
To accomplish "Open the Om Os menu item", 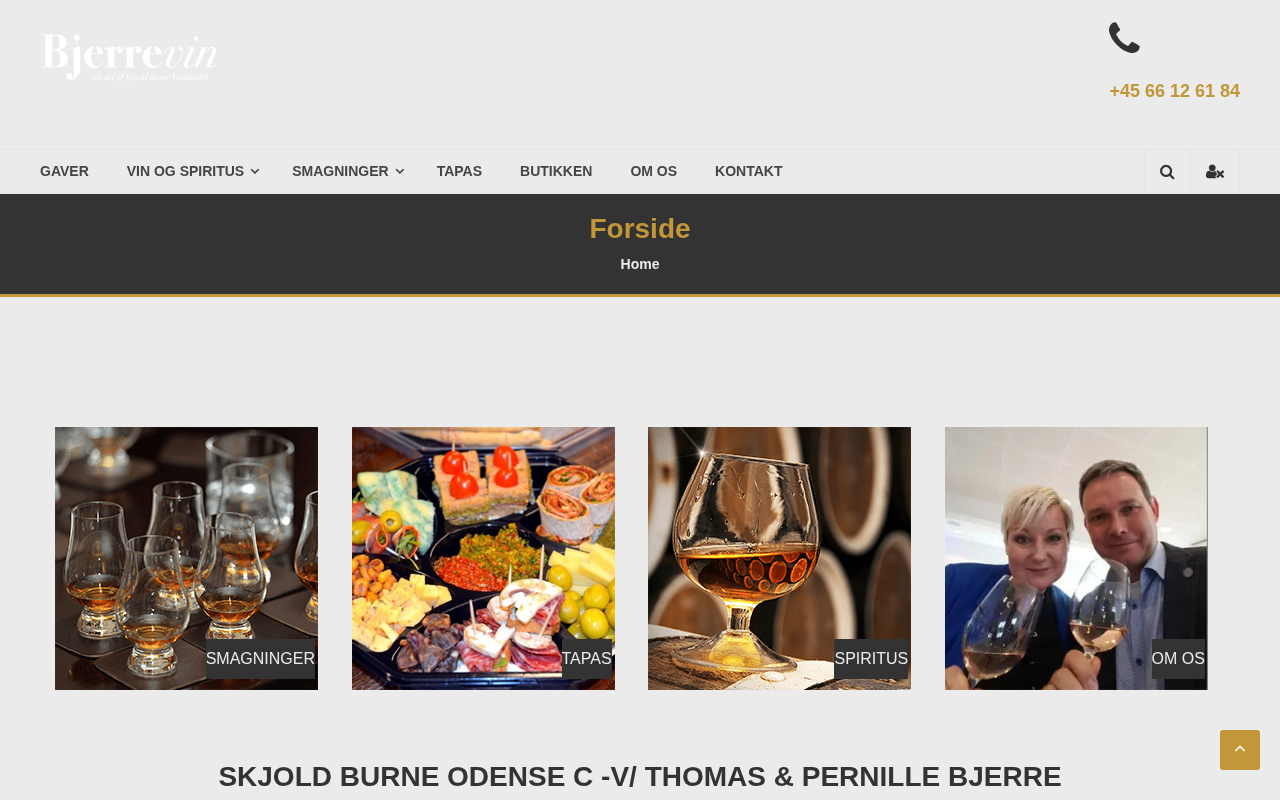I will 653,171.
